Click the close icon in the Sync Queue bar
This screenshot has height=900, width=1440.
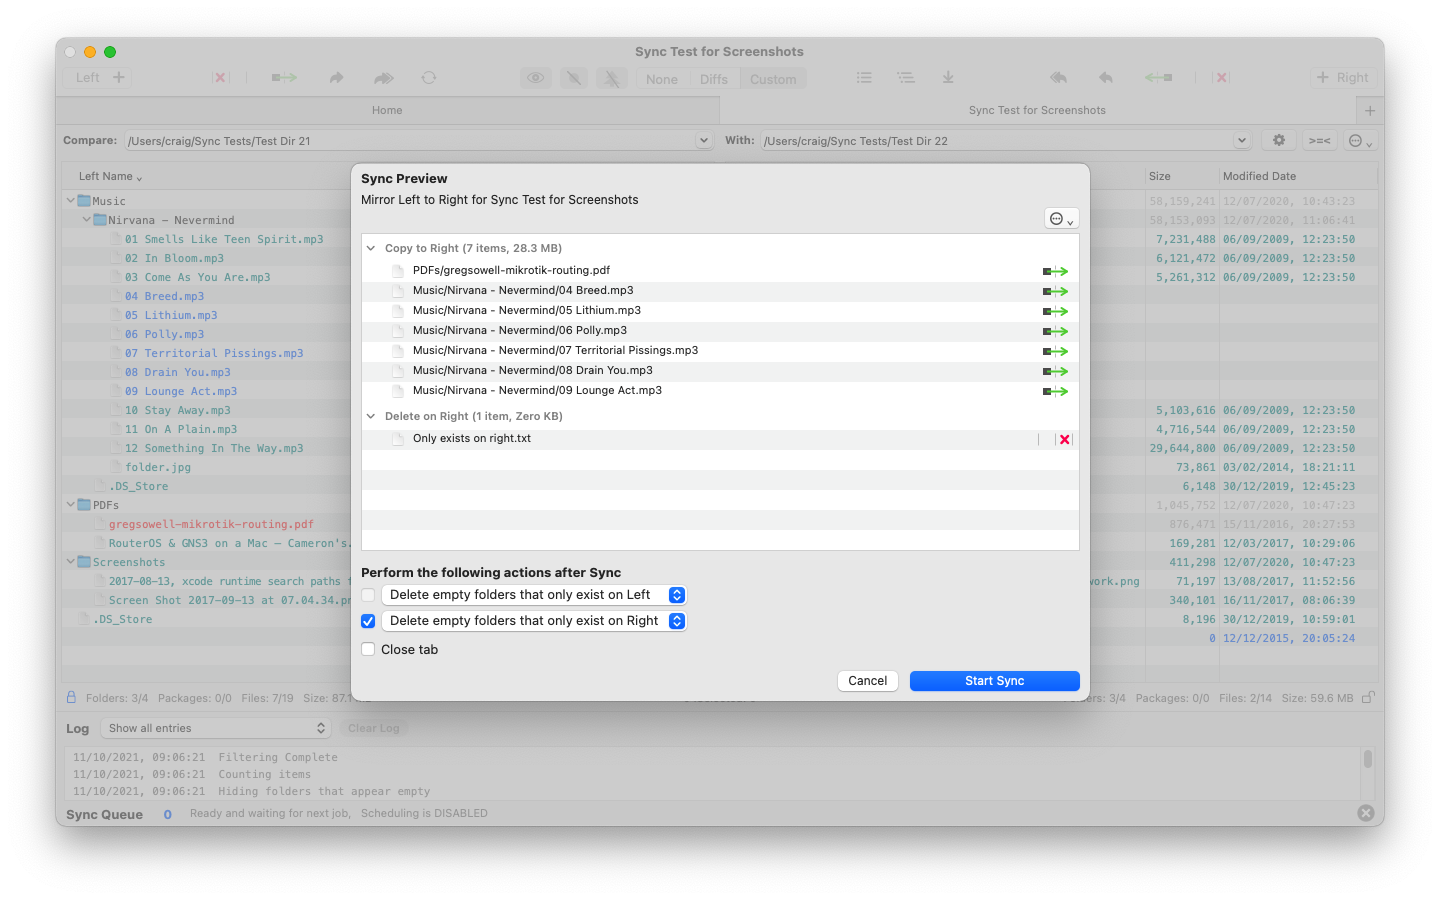tap(1366, 814)
